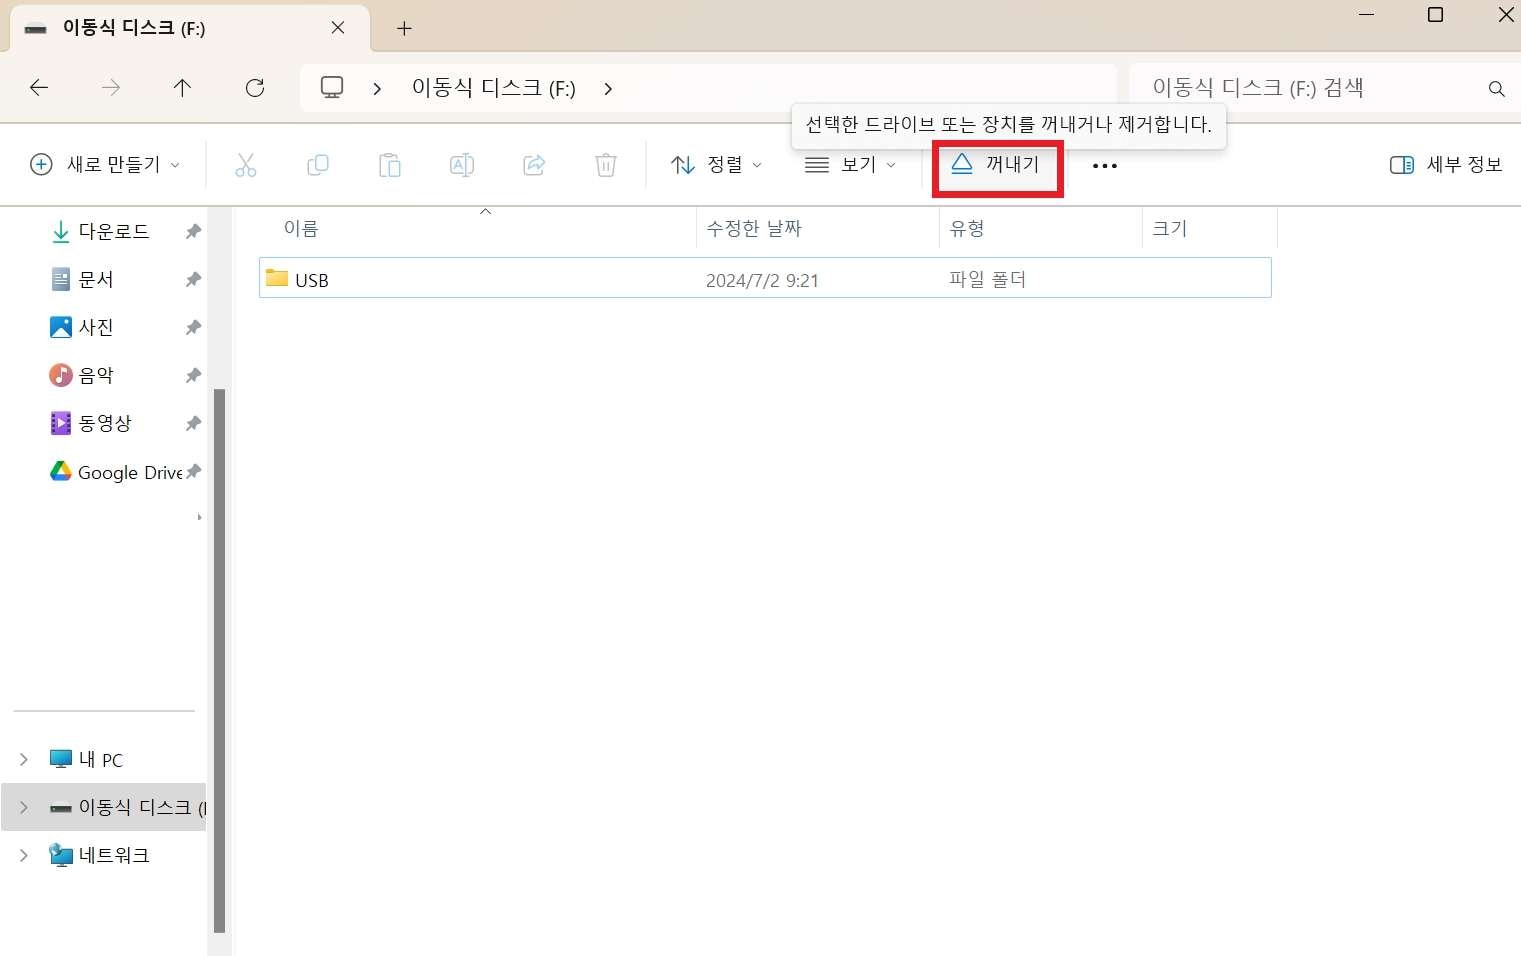
Task: Open 새로 만들기 (New) dropdown
Action: coord(106,165)
